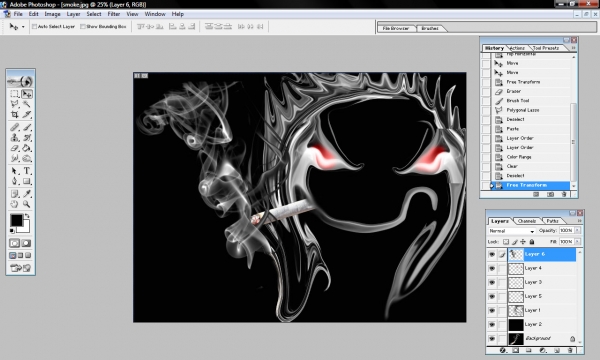
Task: Toggle lock transparent pixels in Layers panel
Action: [506, 242]
